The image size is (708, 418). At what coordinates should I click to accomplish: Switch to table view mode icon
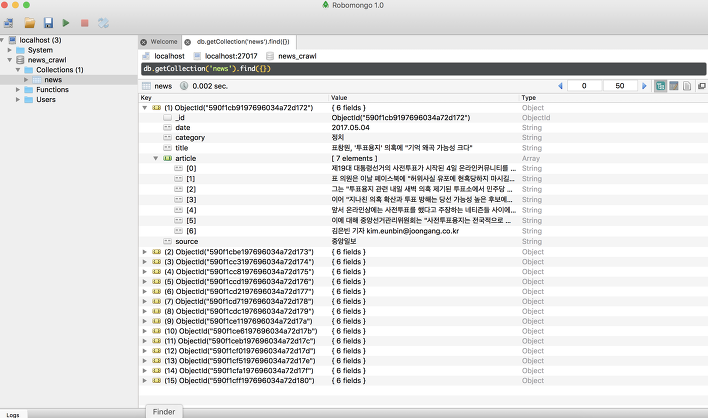coord(674,86)
